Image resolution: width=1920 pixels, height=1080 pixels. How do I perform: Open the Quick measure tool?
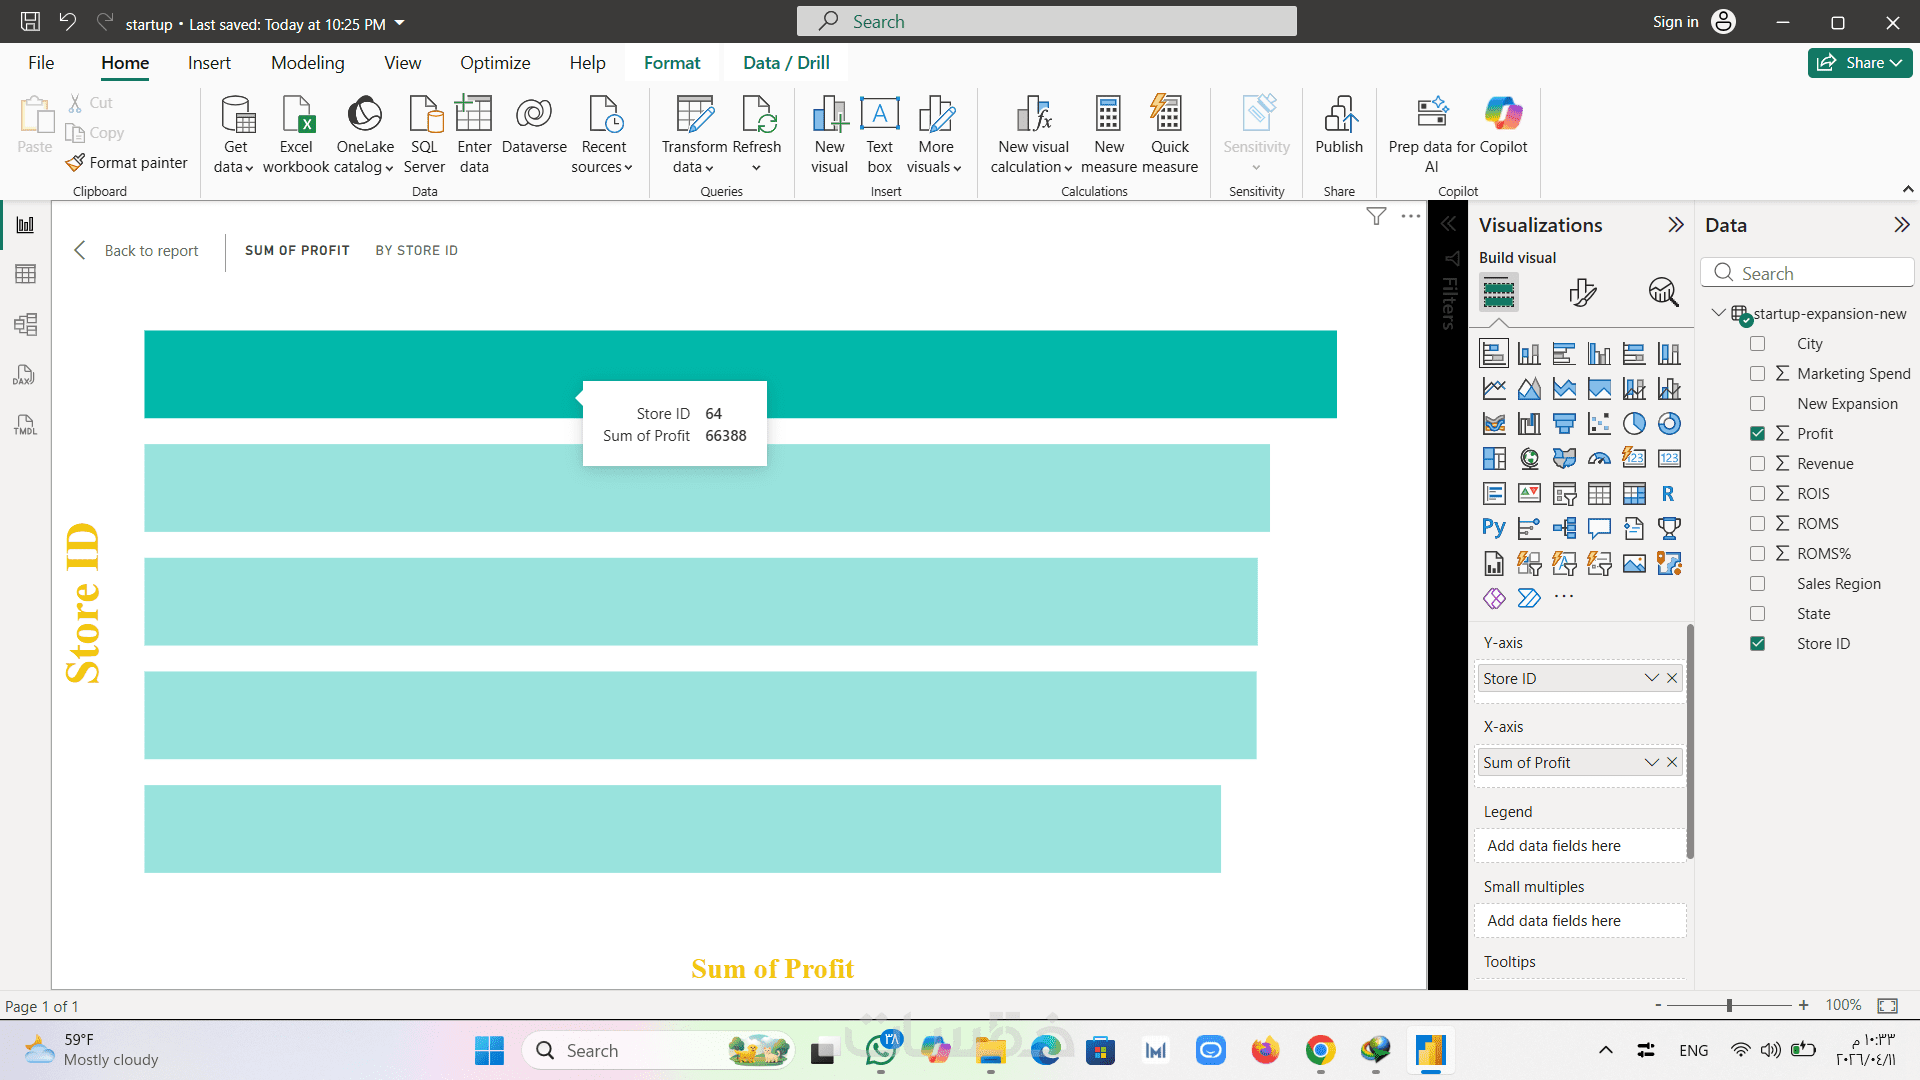(x=1169, y=116)
